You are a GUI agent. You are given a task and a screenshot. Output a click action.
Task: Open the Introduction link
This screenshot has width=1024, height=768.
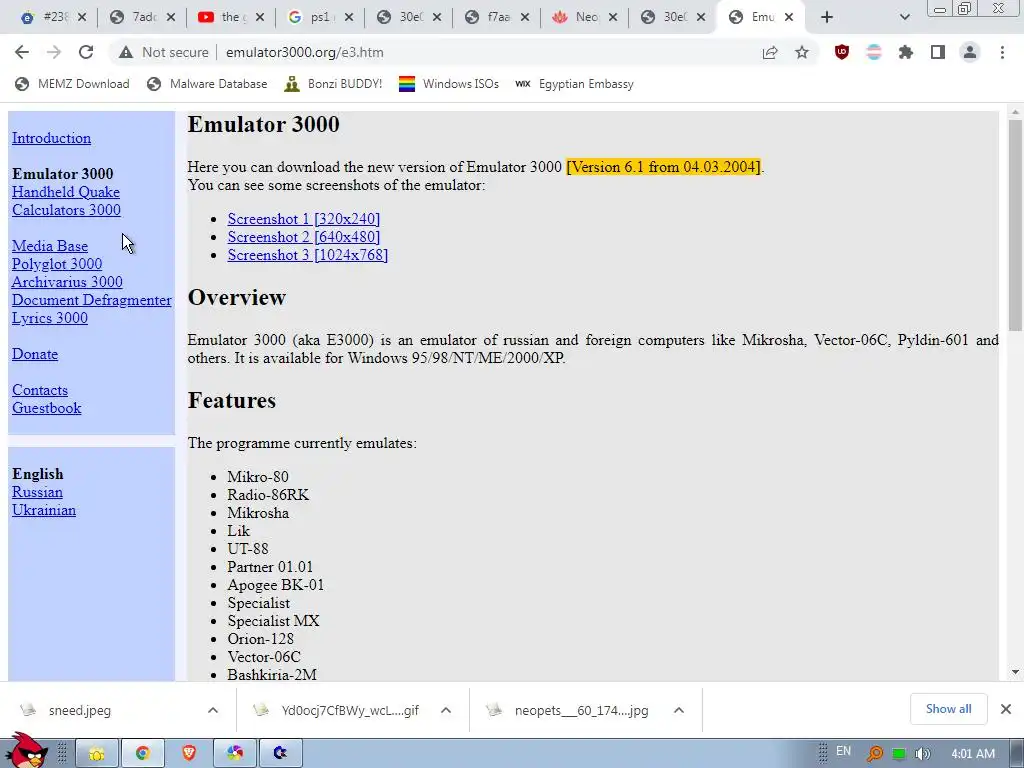tap(52, 138)
